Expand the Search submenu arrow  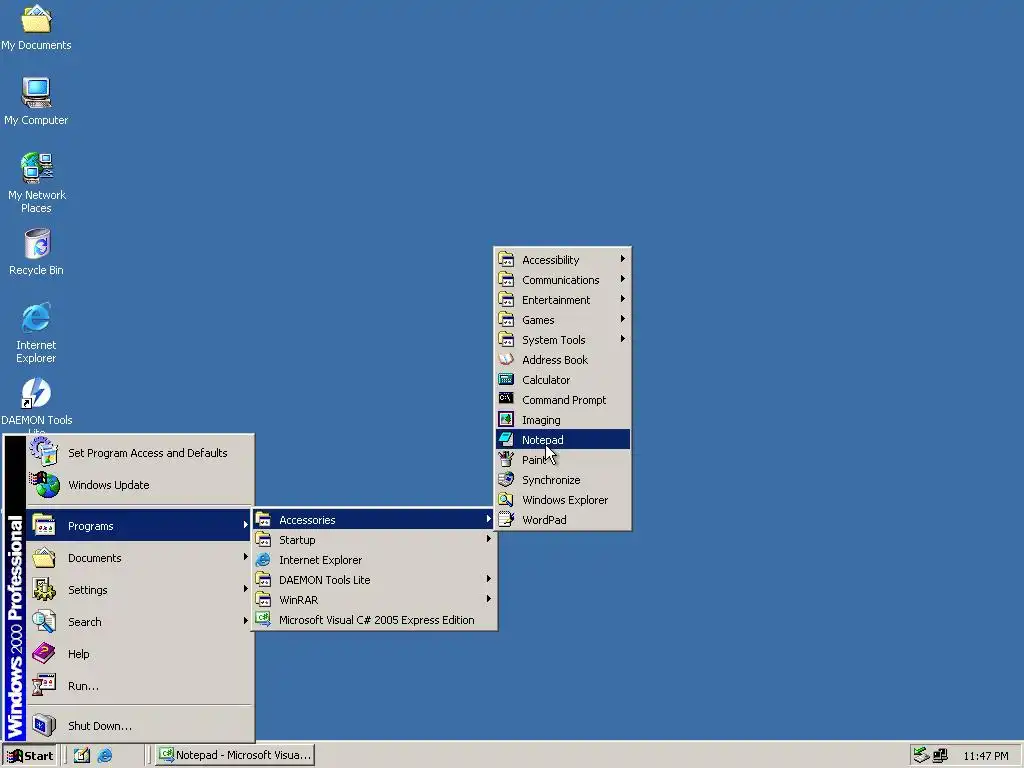245,620
